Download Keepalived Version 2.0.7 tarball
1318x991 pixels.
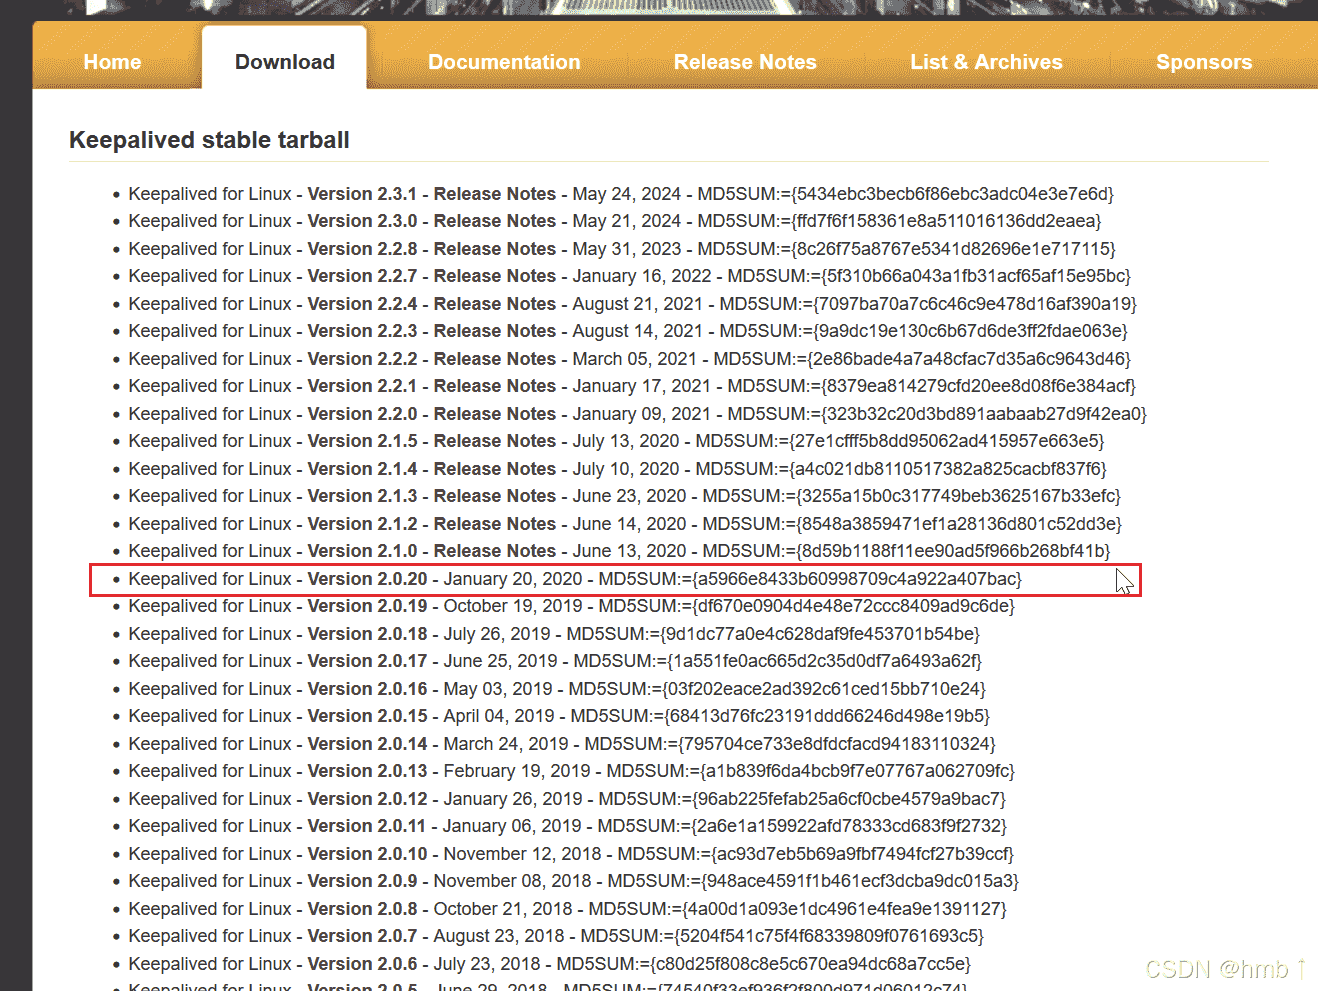tap(362, 936)
